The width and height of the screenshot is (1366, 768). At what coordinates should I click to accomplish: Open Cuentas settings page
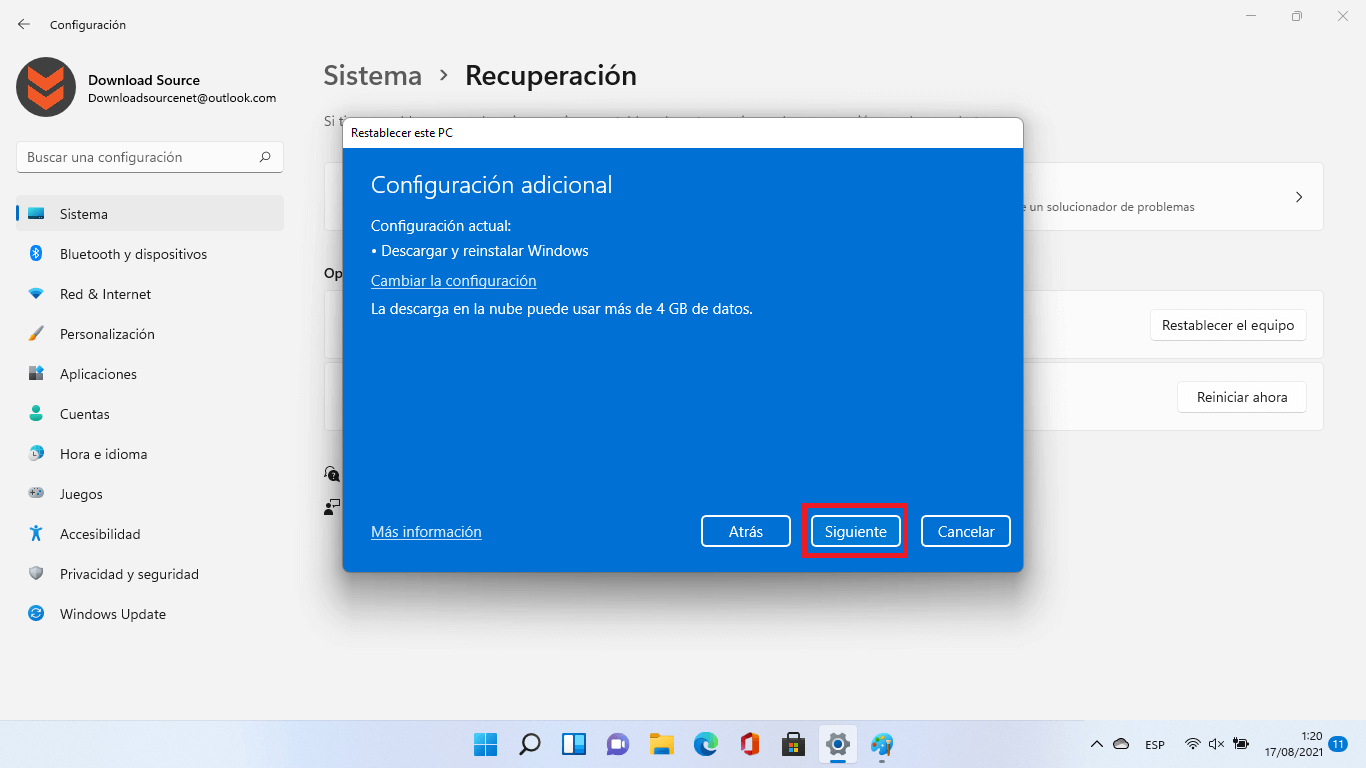click(150, 414)
